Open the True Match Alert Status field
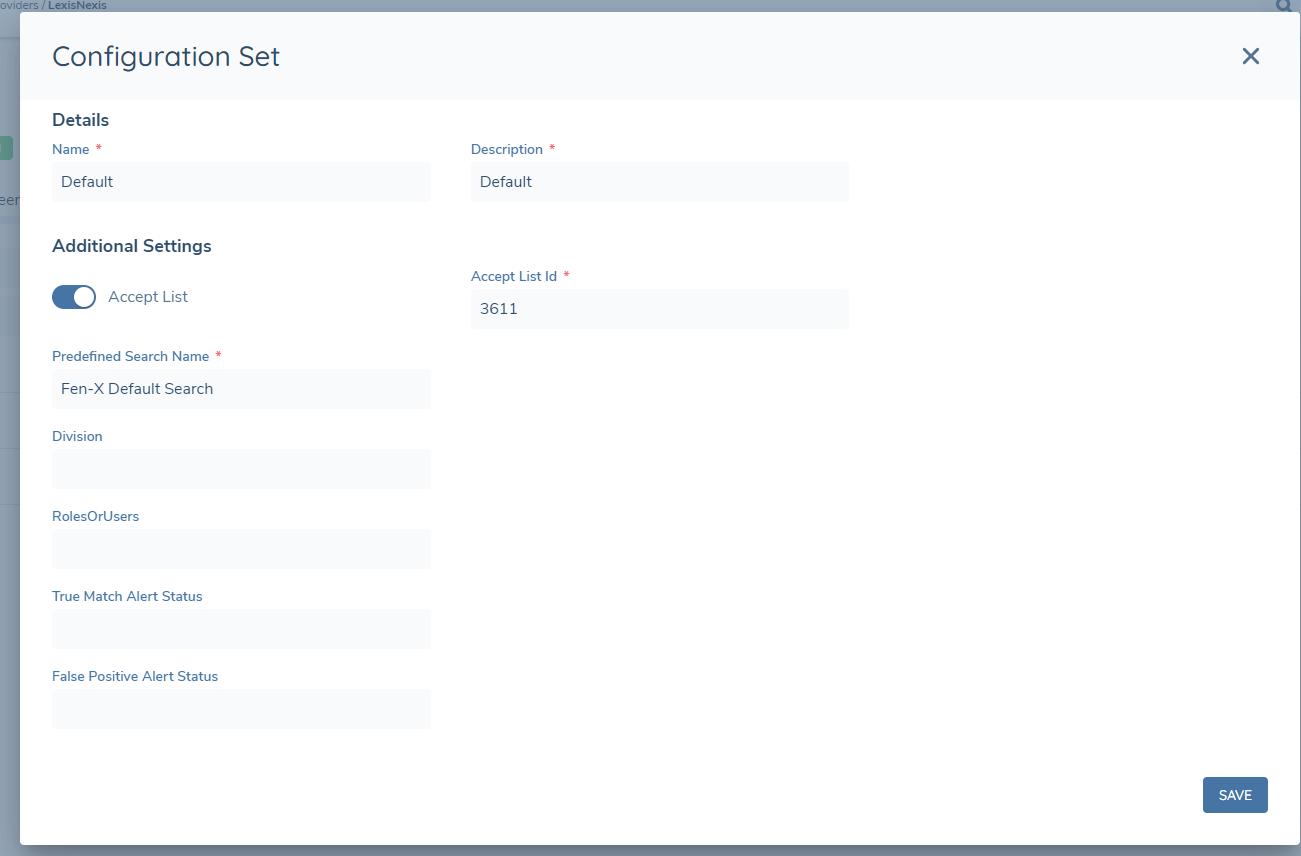Screen dimensions: 1301x856 pyautogui.click(x=240, y=629)
